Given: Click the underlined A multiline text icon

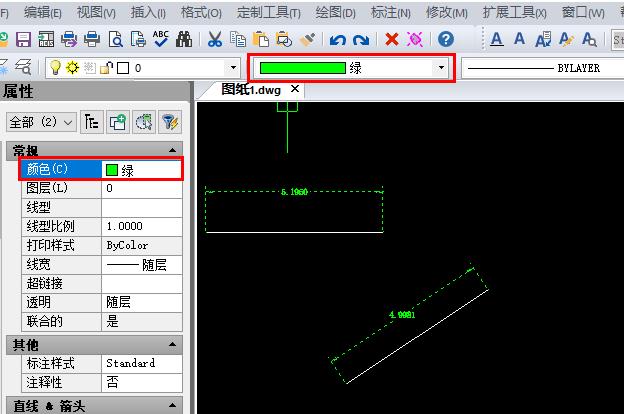Looking at the screenshot, I should pos(497,39).
